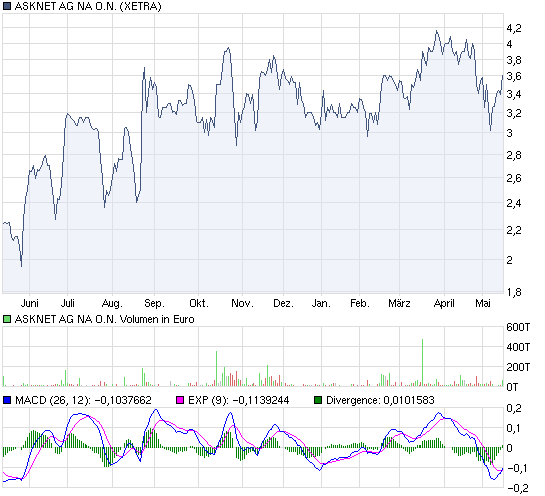Click the 2,4 price axis value

click(x=514, y=203)
